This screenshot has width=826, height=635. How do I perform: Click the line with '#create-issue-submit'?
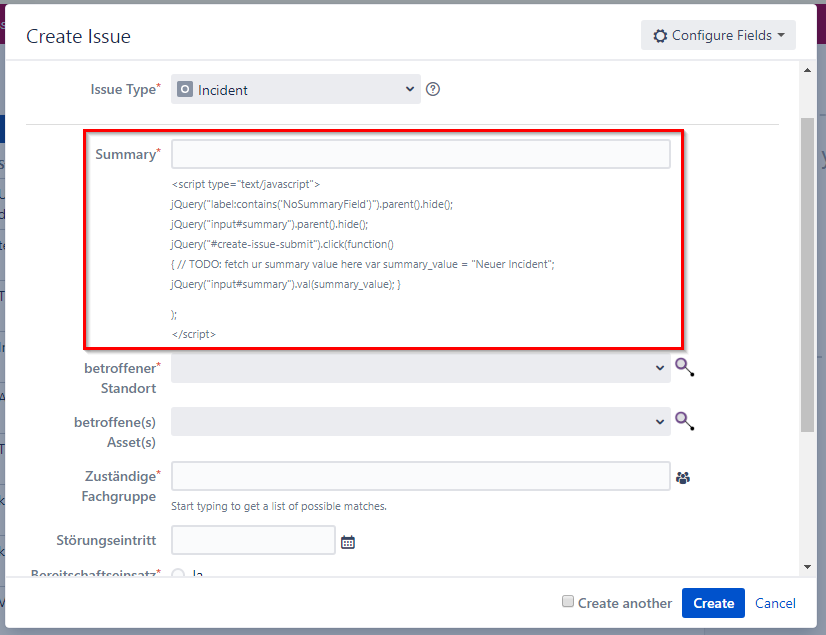pos(282,245)
